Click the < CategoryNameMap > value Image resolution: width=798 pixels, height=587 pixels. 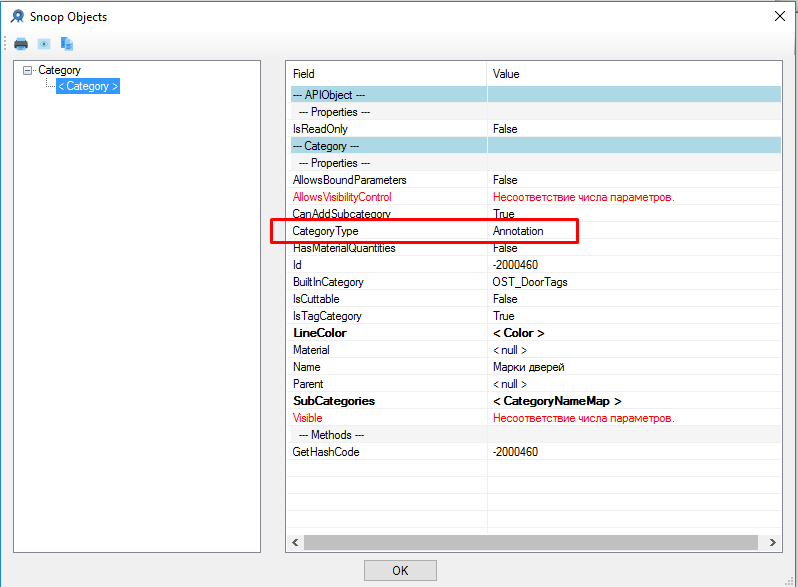pyautogui.click(x=557, y=401)
